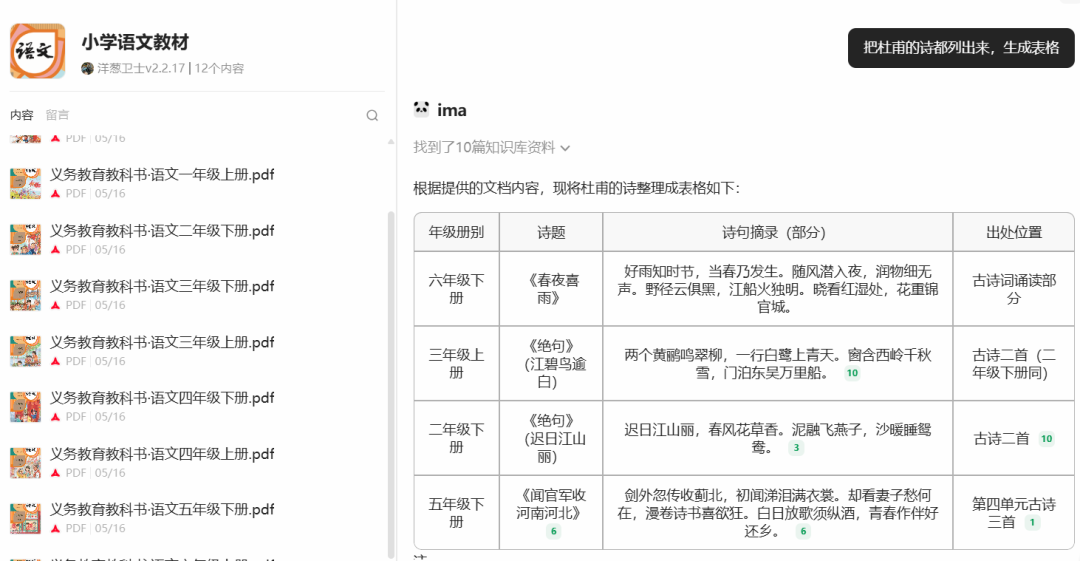Open 义务教育教科书·语文二年级下册.pdf

click(x=162, y=230)
